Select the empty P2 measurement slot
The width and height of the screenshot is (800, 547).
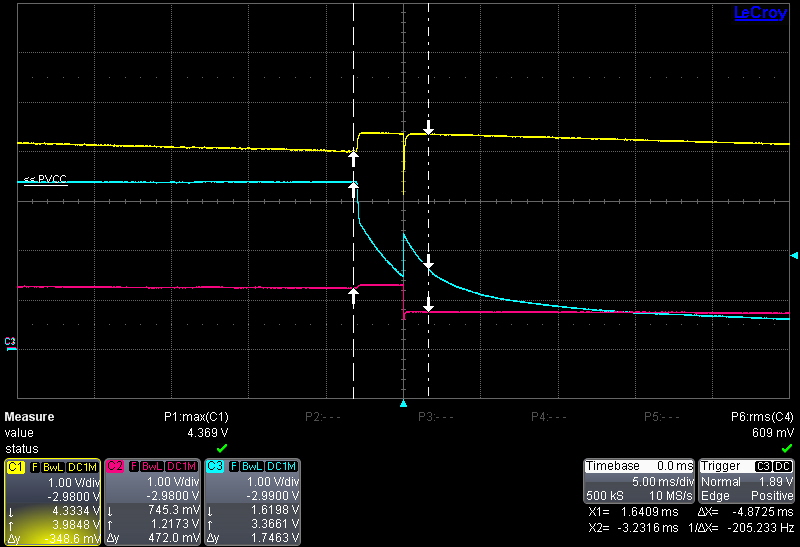pos(322,417)
